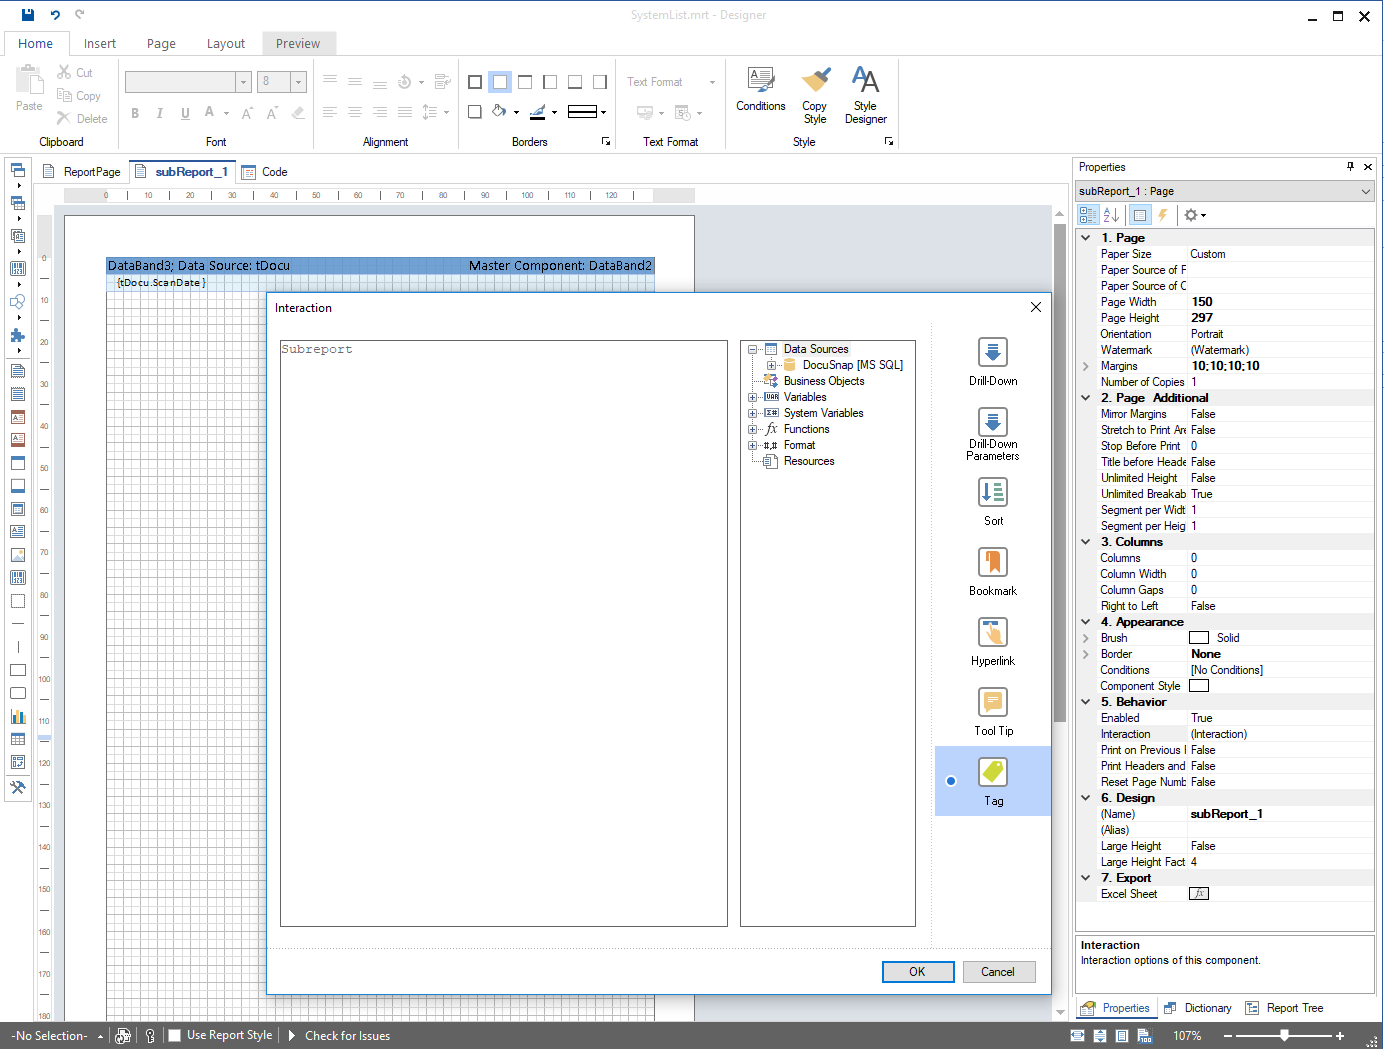
Task: Select Resources in the dictionary tree
Action: (809, 461)
